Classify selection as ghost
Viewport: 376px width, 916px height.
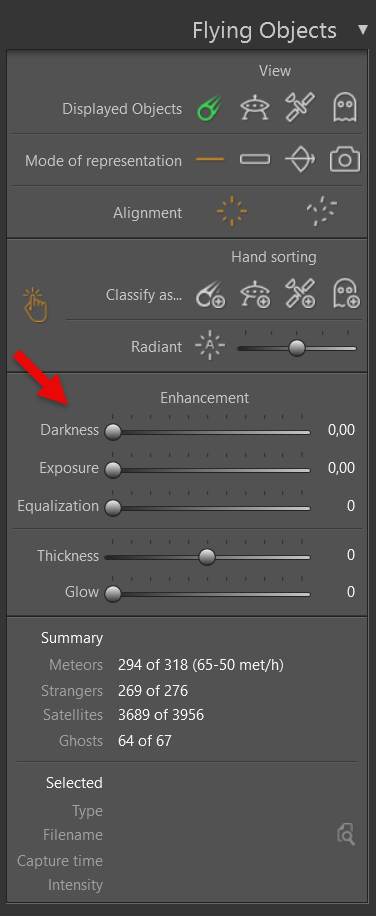pos(345,294)
